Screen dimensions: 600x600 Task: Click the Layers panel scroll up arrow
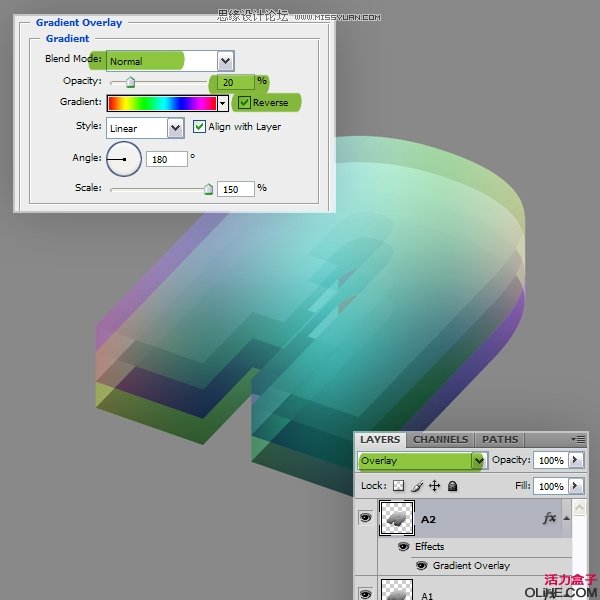[x=579, y=508]
